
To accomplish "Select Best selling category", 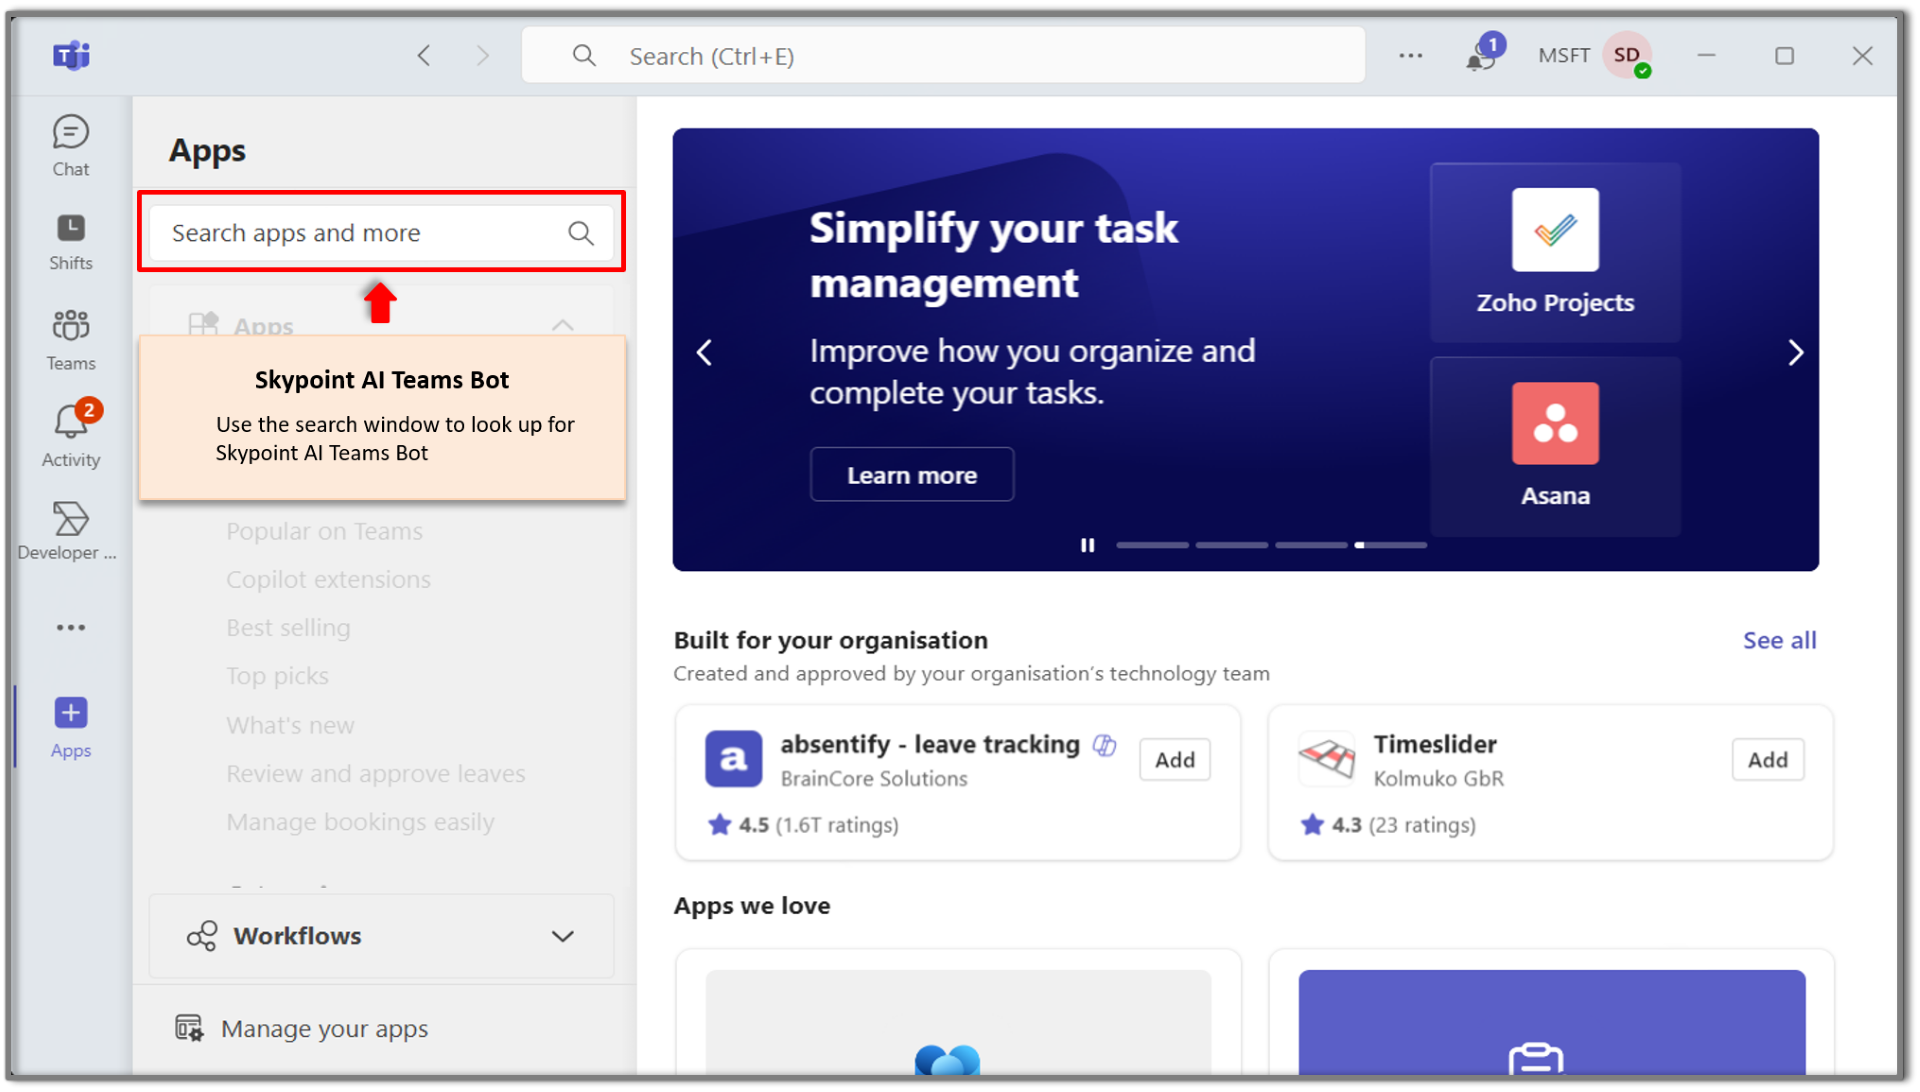I will [288, 627].
